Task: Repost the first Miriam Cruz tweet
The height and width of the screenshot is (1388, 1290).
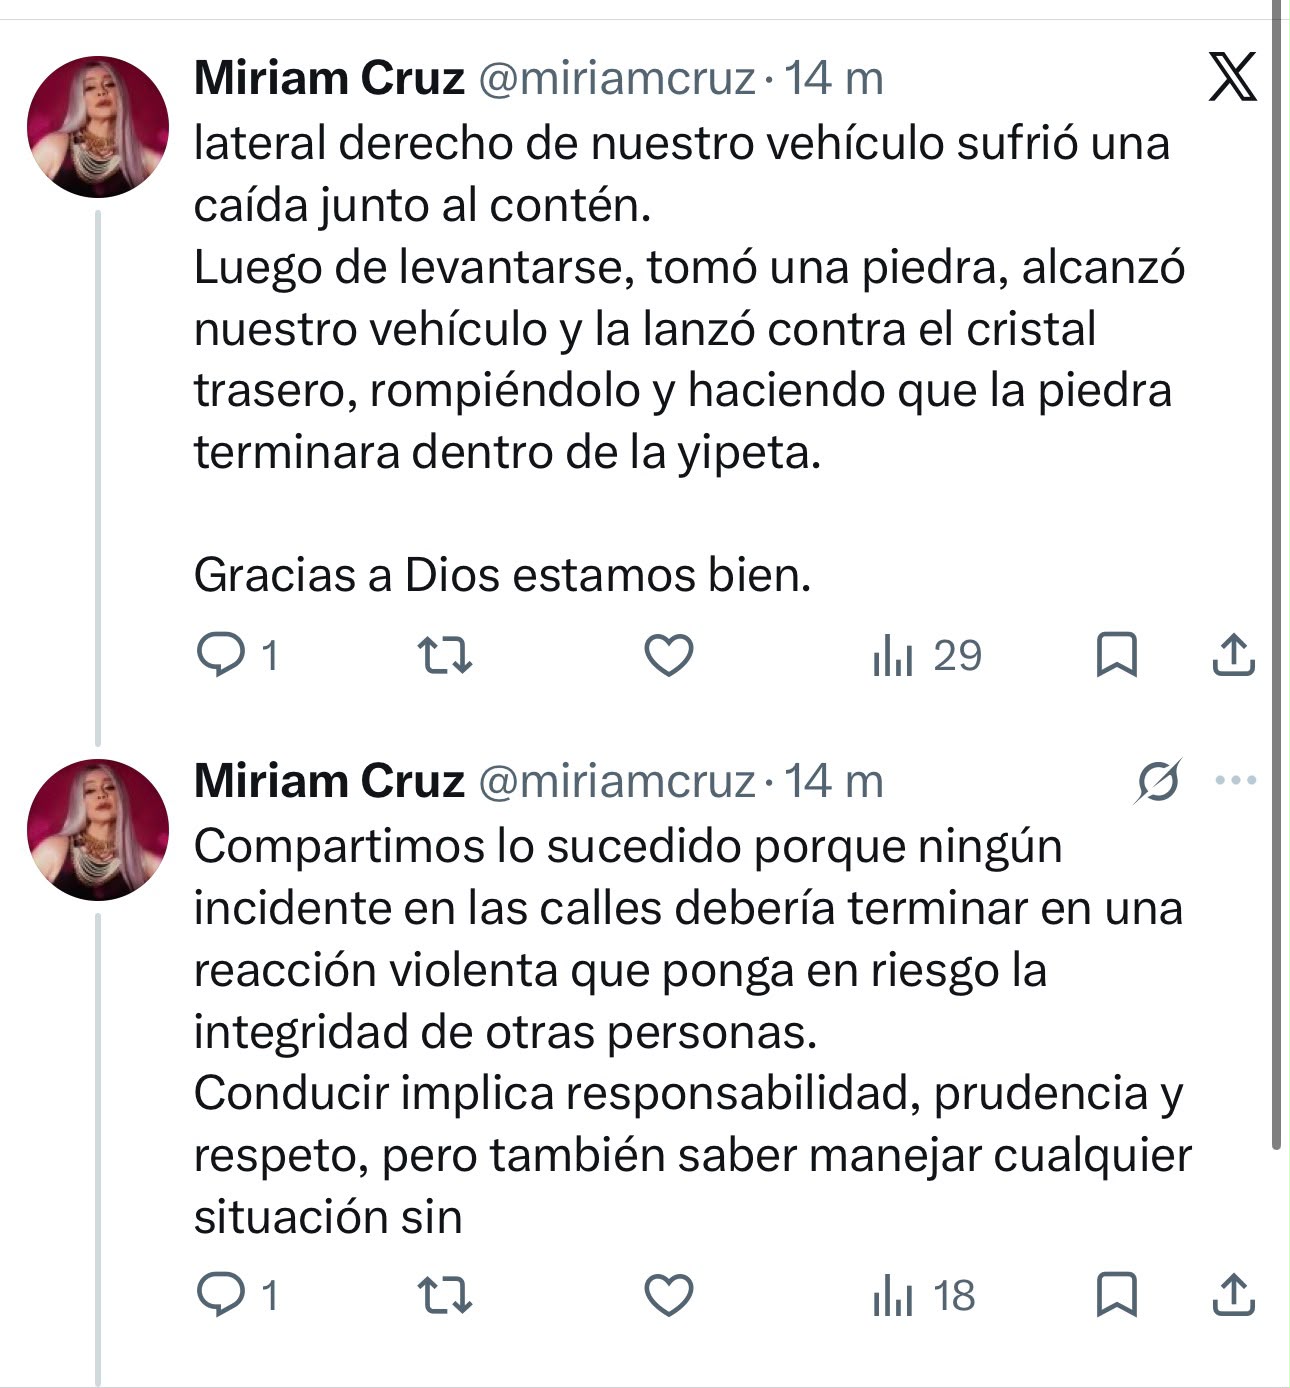Action: pyautogui.click(x=444, y=656)
